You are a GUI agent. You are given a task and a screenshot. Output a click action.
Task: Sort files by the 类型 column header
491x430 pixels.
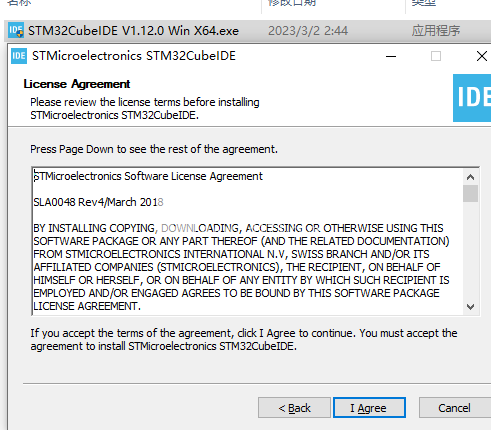coord(424,3)
